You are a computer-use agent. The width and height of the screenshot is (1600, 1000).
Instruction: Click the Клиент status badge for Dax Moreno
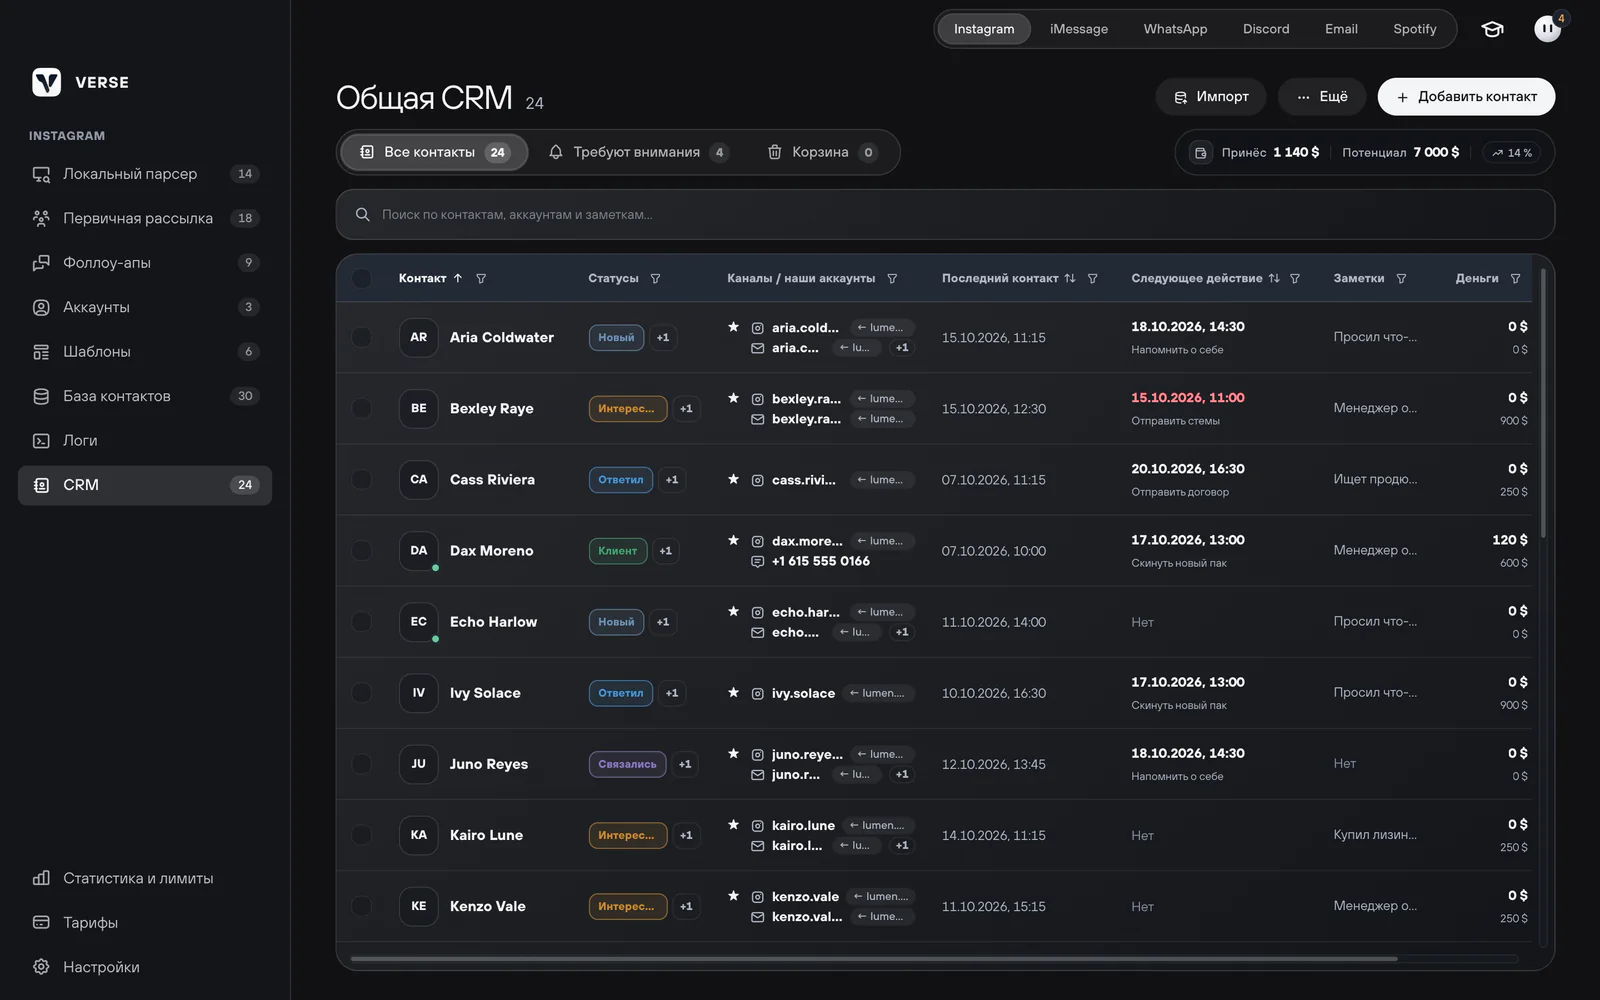tap(618, 551)
